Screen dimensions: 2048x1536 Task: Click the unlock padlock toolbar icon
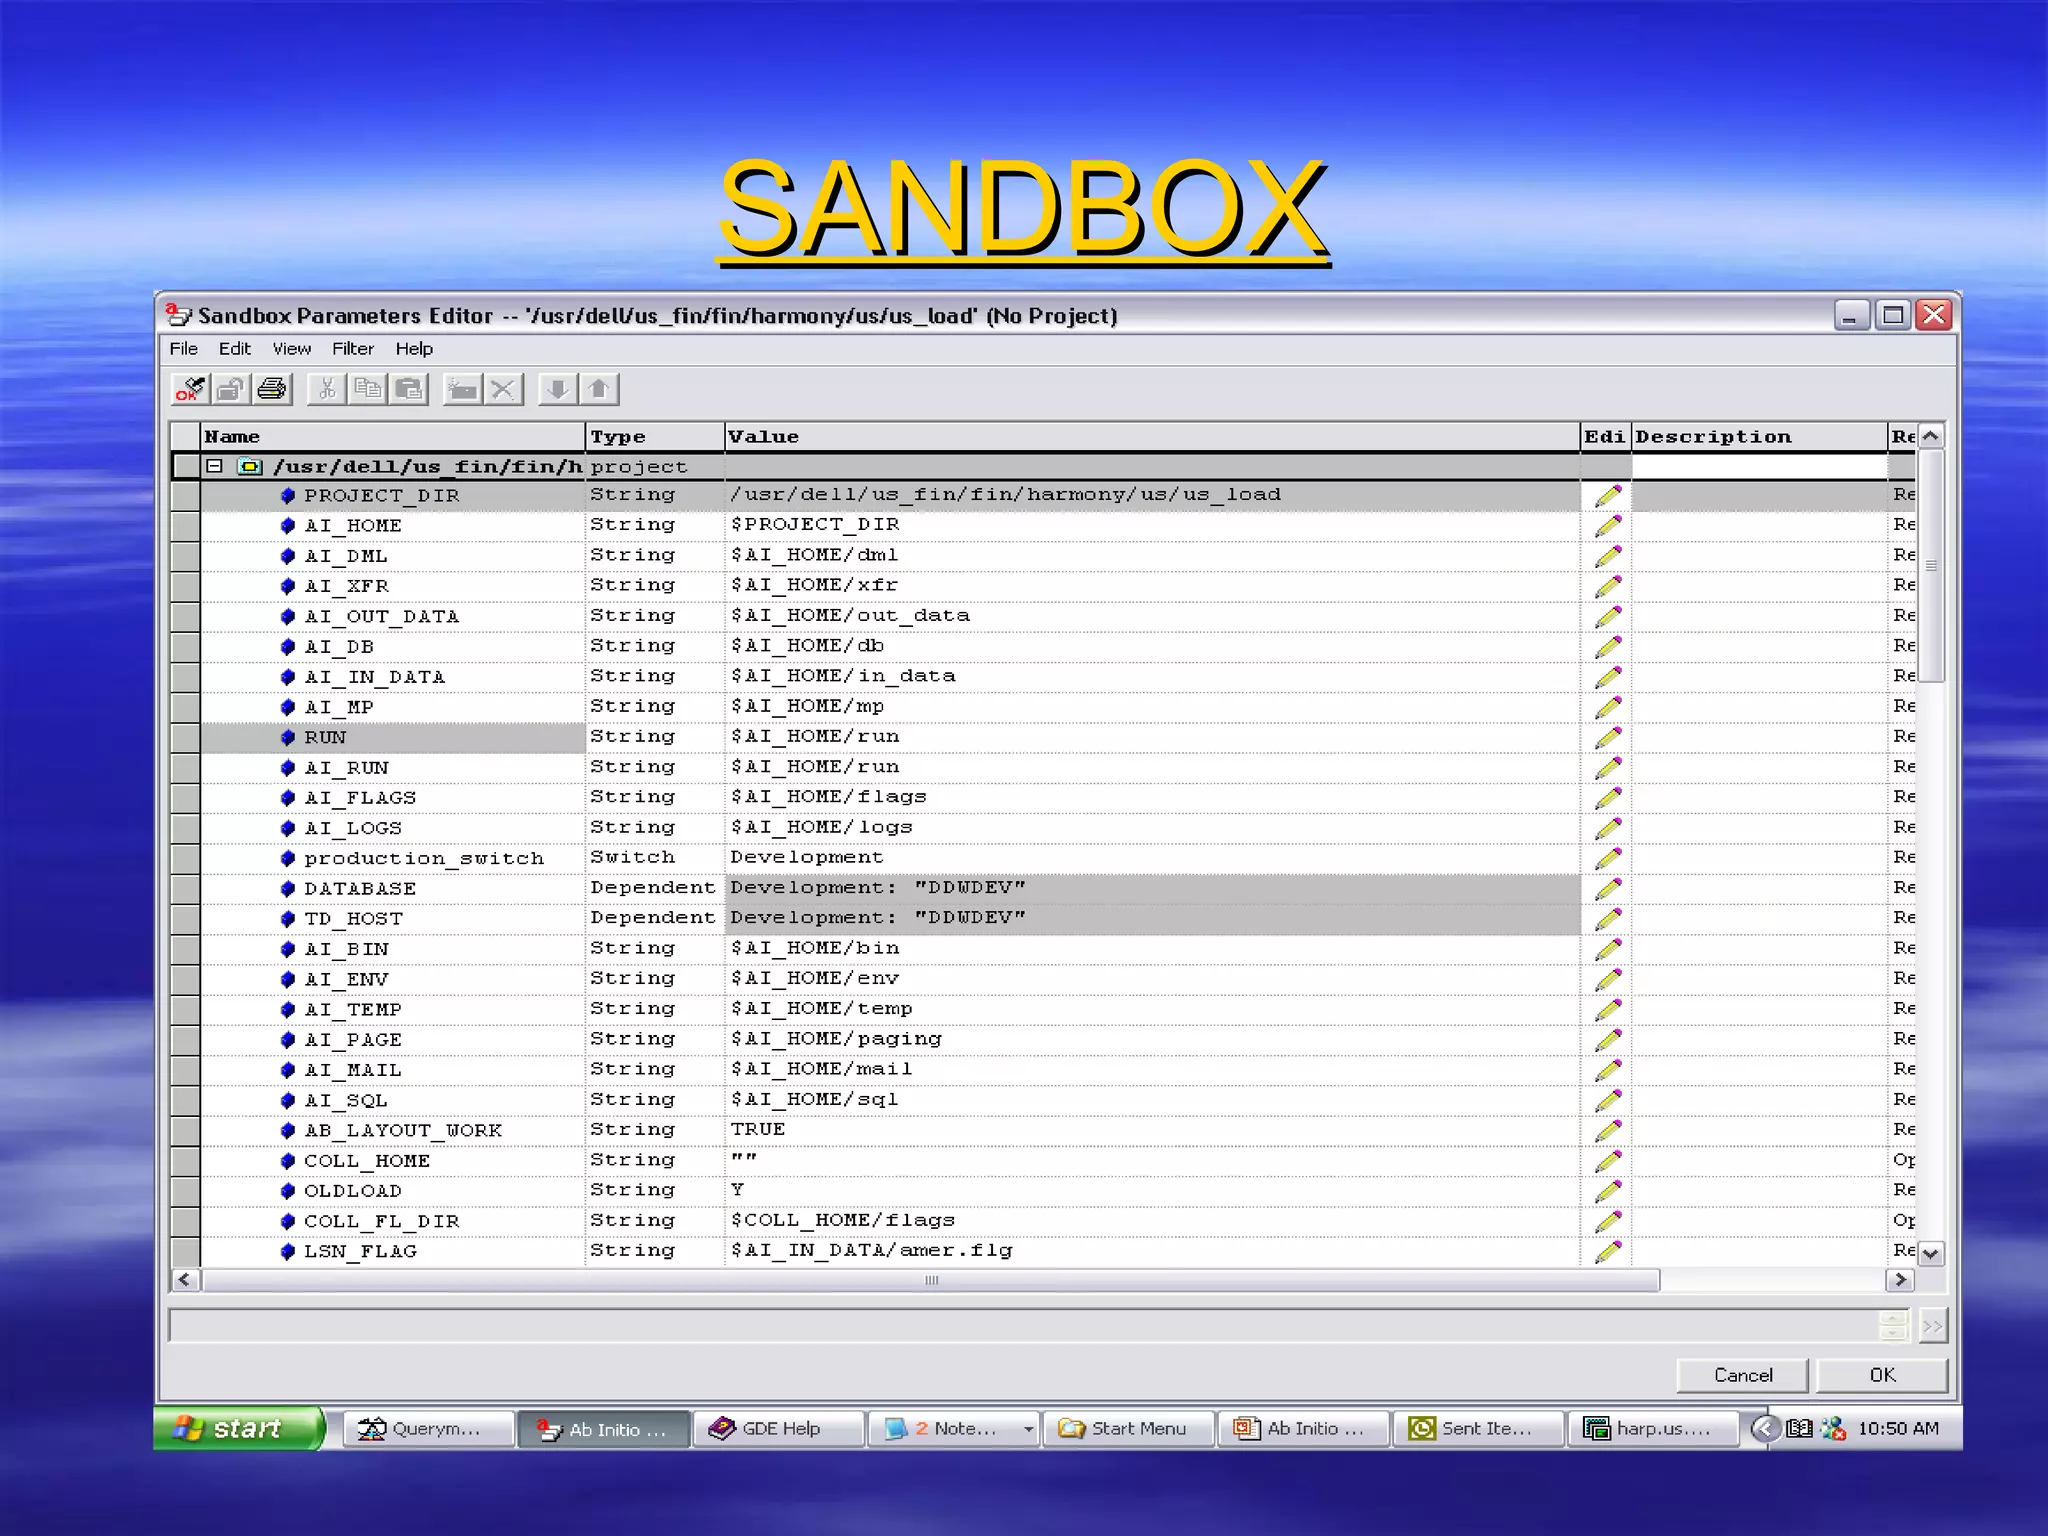231,389
